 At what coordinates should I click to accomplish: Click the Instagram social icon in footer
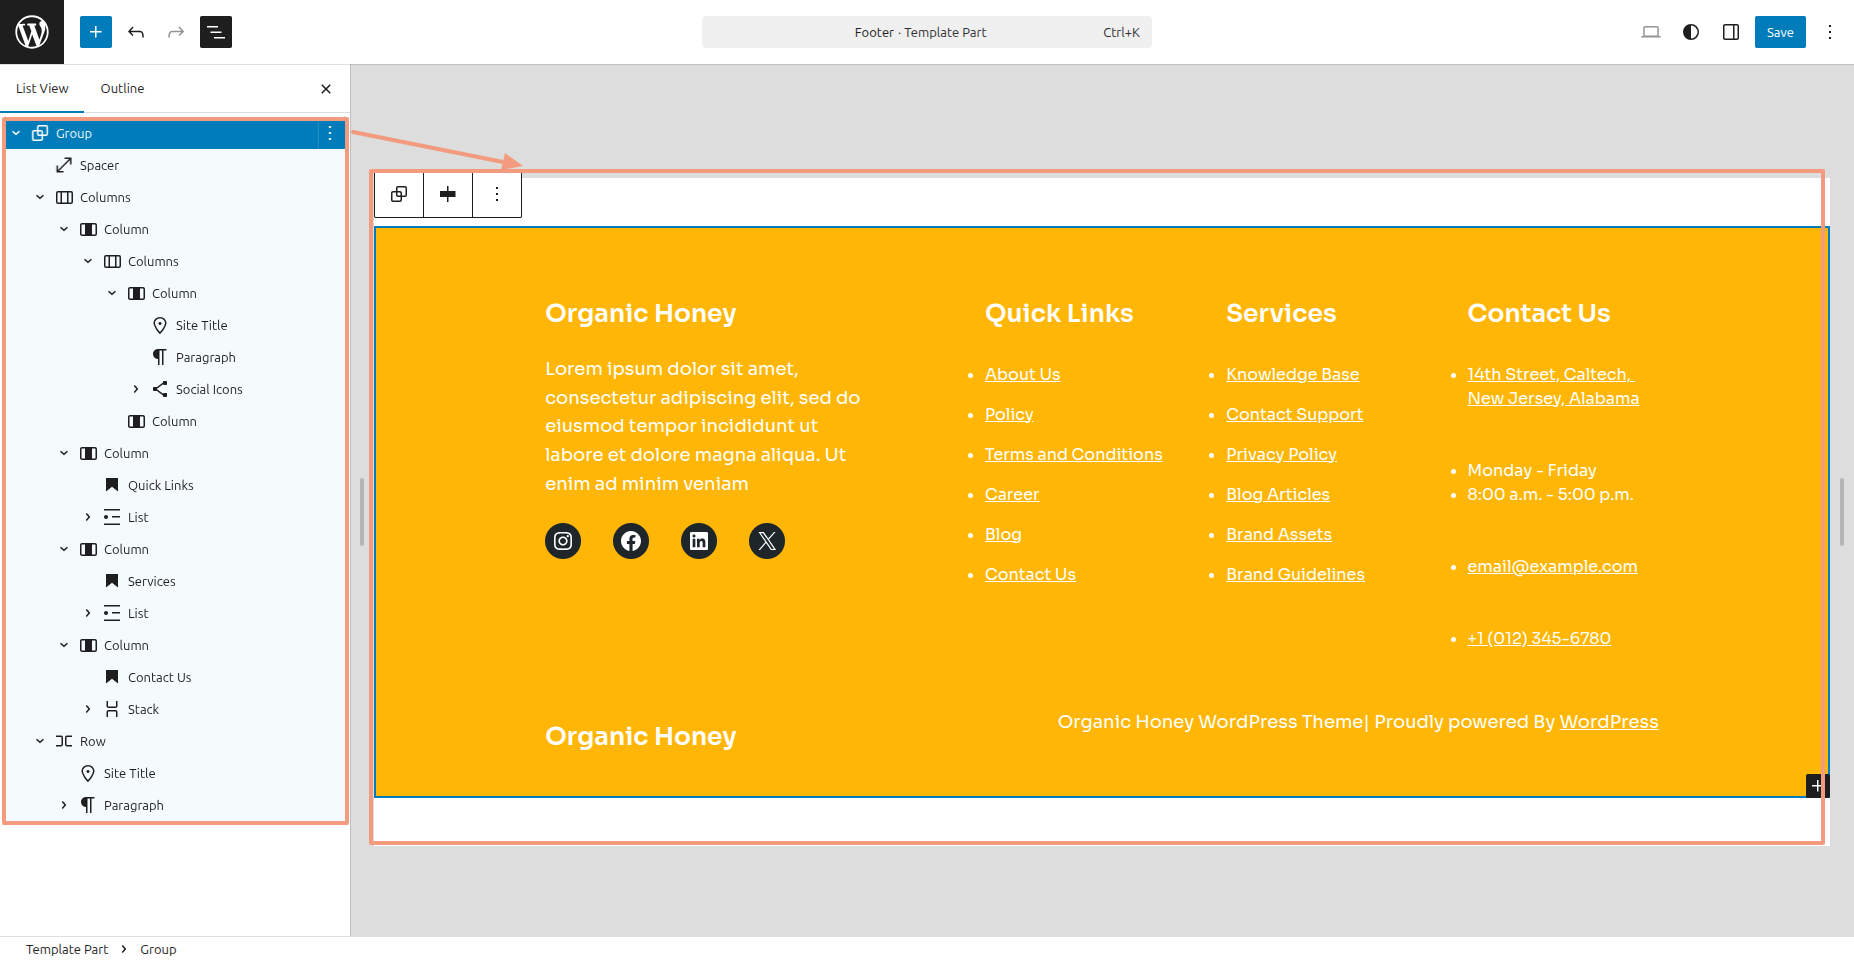click(x=563, y=541)
